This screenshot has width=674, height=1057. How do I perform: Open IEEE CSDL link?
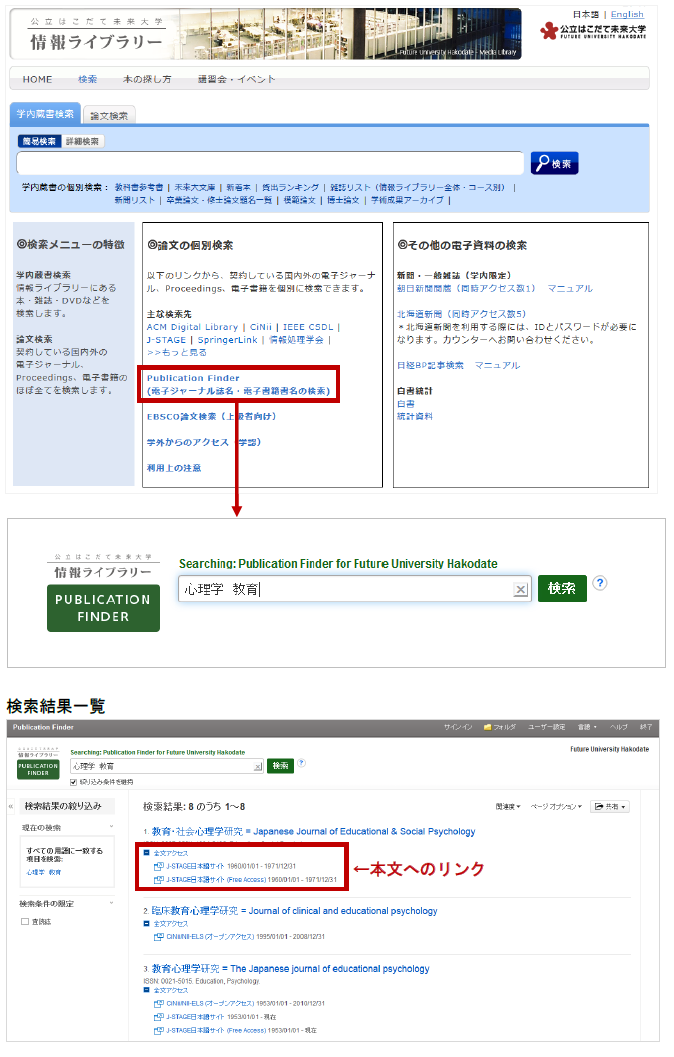tap(308, 327)
